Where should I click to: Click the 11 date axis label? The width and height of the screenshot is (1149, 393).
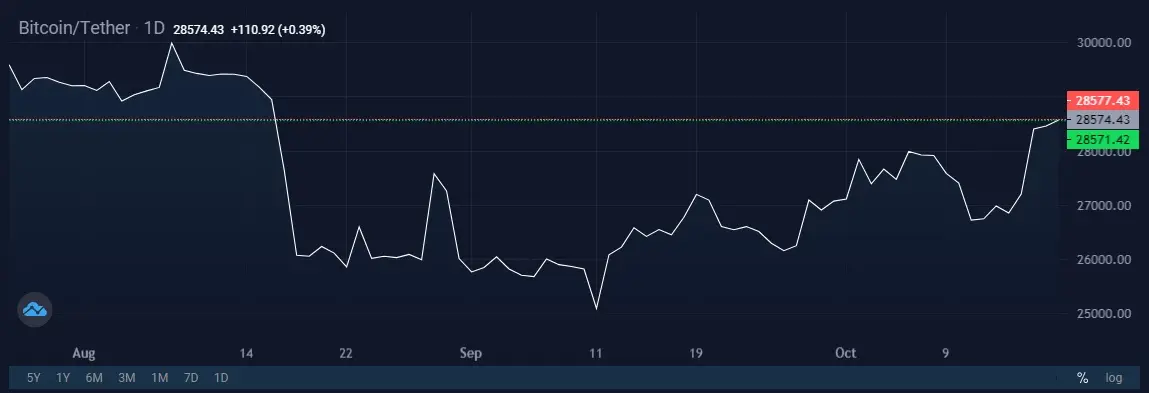[596, 353]
